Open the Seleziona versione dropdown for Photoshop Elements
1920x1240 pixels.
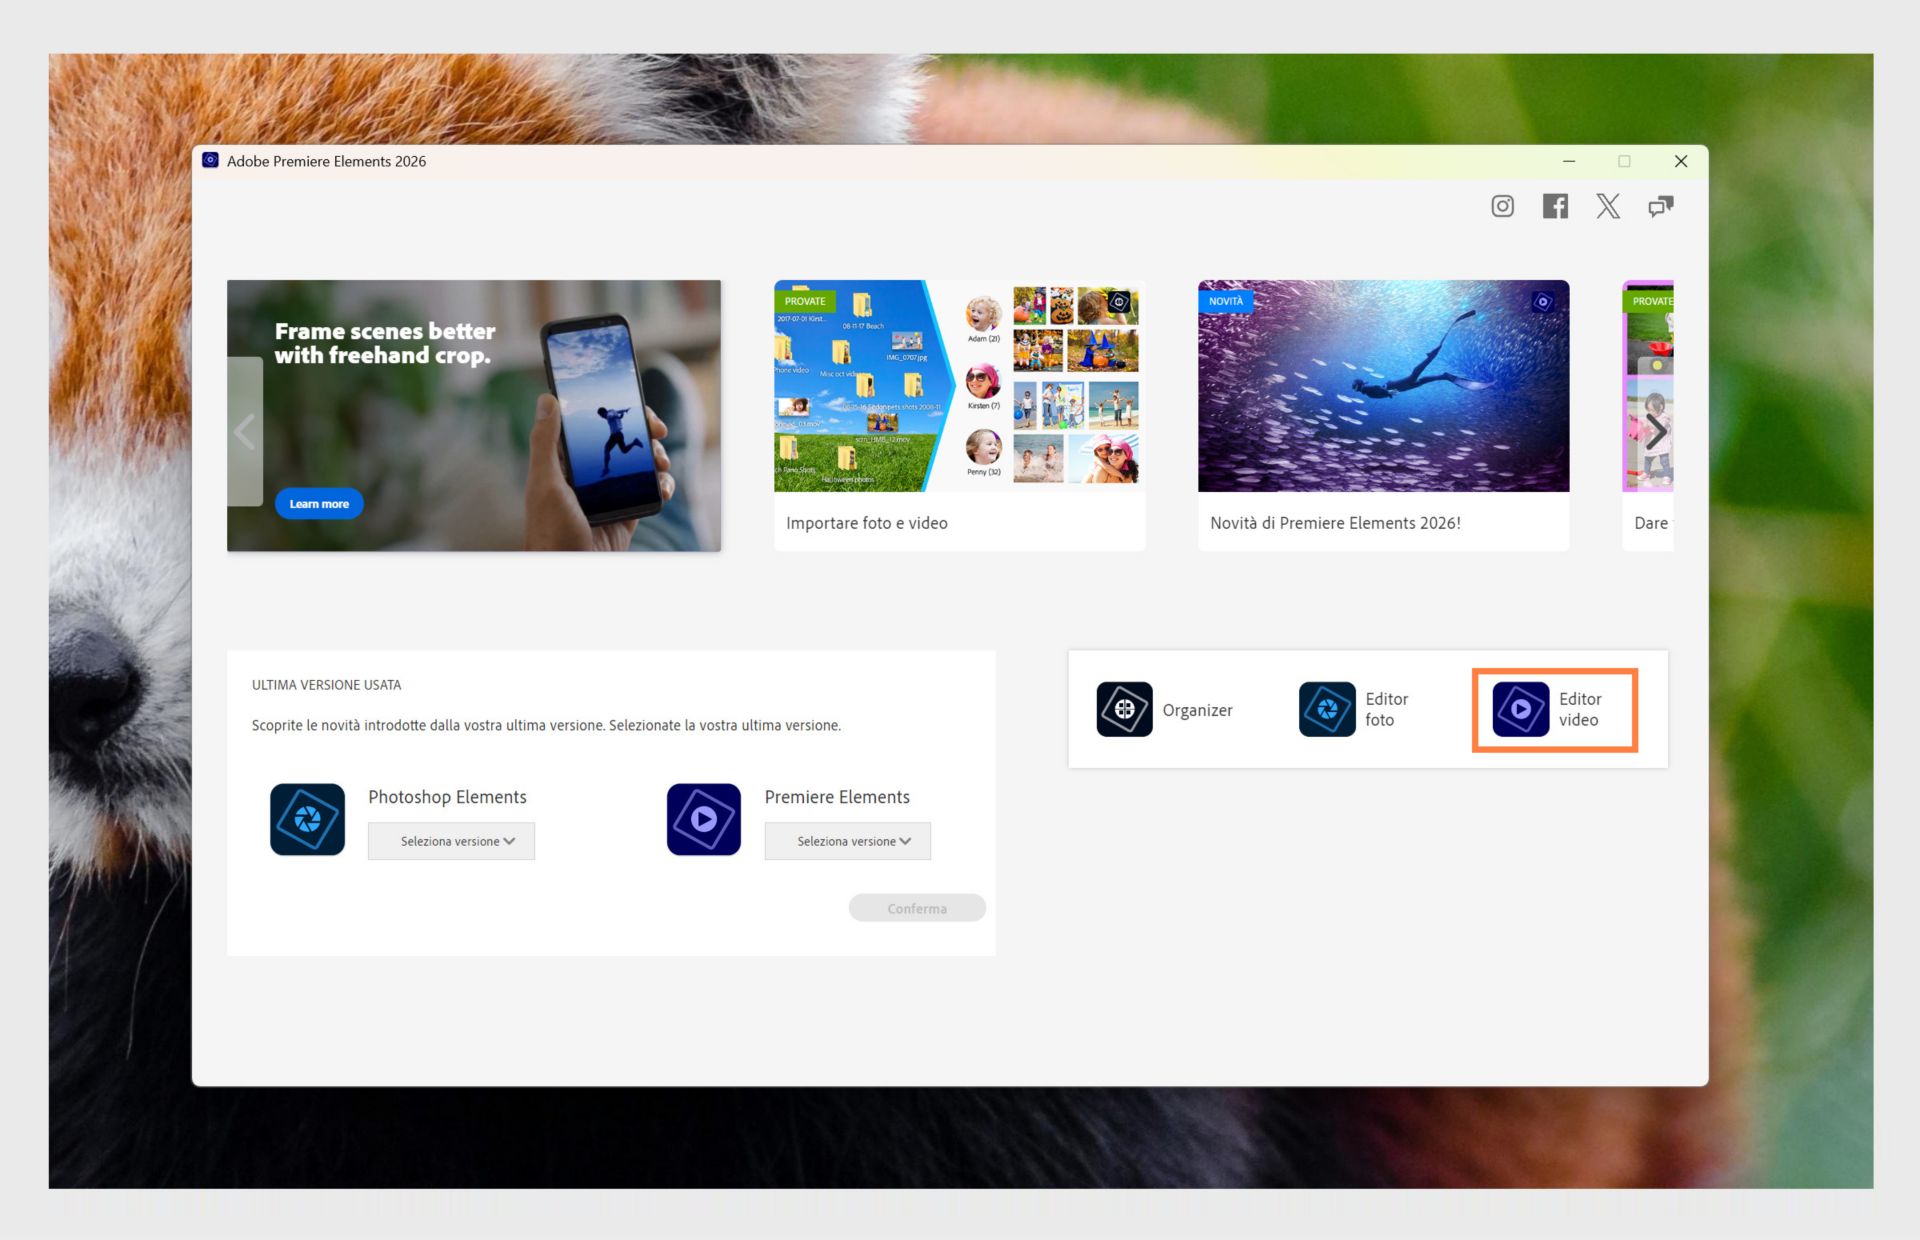pos(451,841)
